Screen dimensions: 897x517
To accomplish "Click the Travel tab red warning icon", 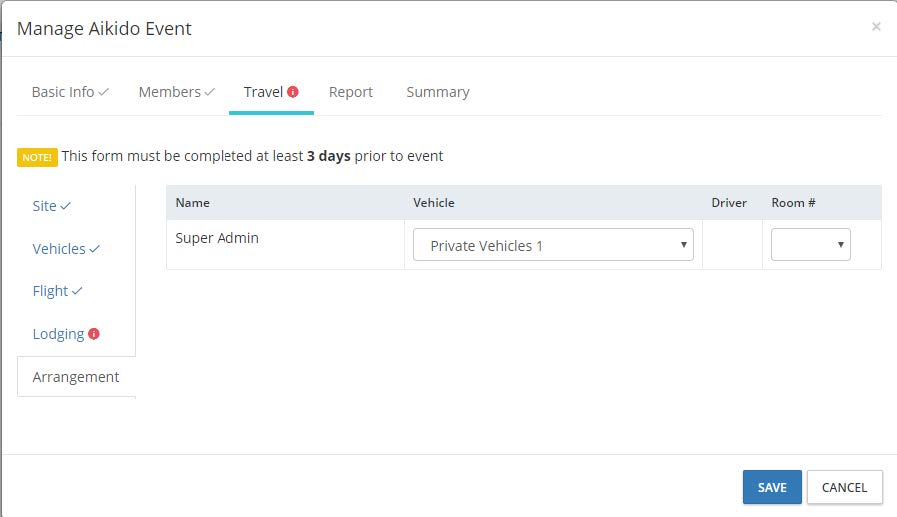I will (x=293, y=92).
